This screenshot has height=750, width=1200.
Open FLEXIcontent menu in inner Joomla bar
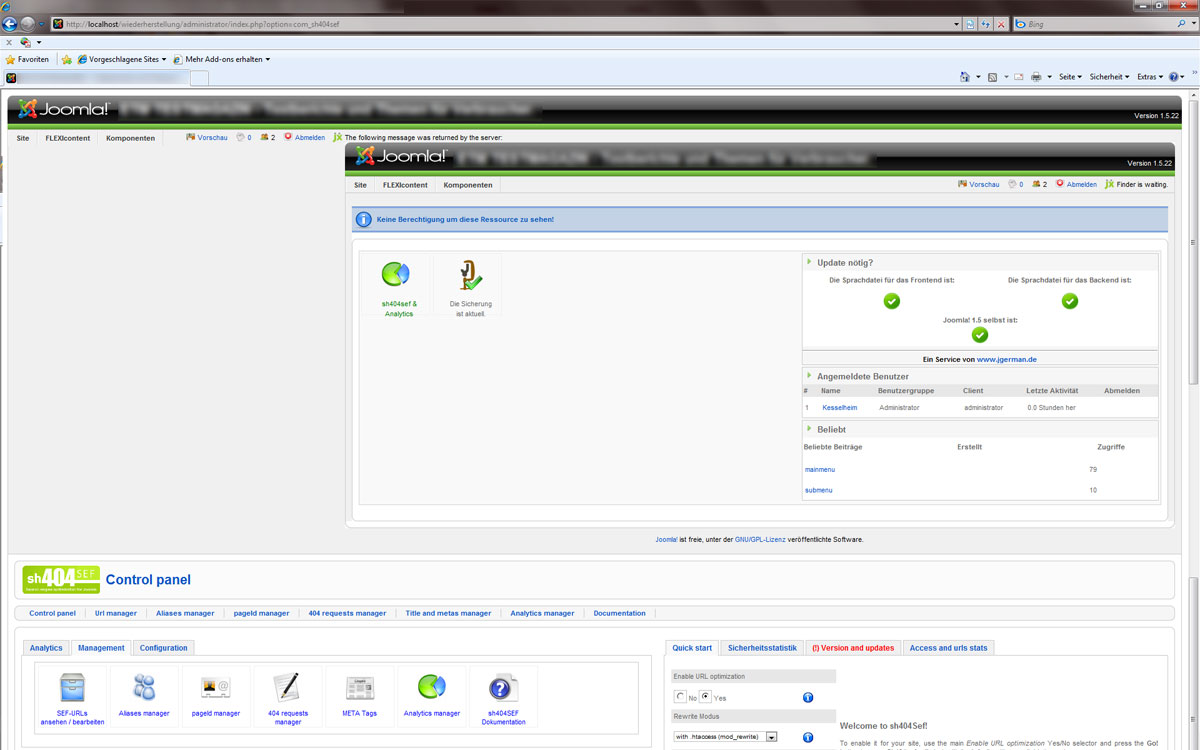click(x=405, y=185)
